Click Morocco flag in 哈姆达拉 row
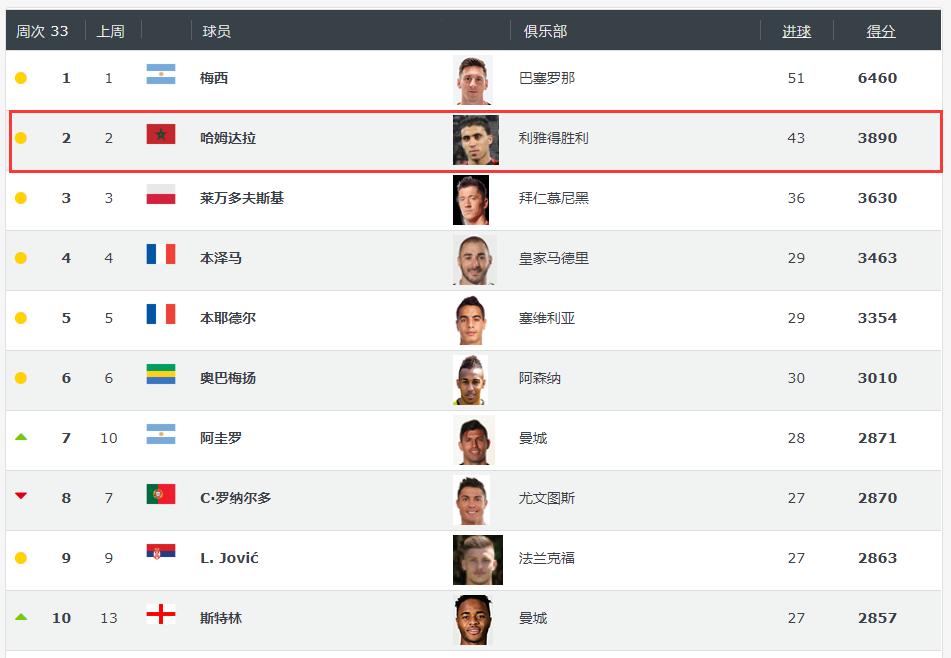 click(161, 134)
